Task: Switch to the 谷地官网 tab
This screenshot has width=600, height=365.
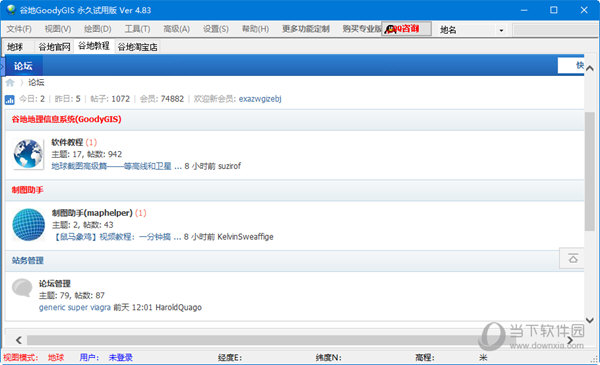Action: coord(54,47)
